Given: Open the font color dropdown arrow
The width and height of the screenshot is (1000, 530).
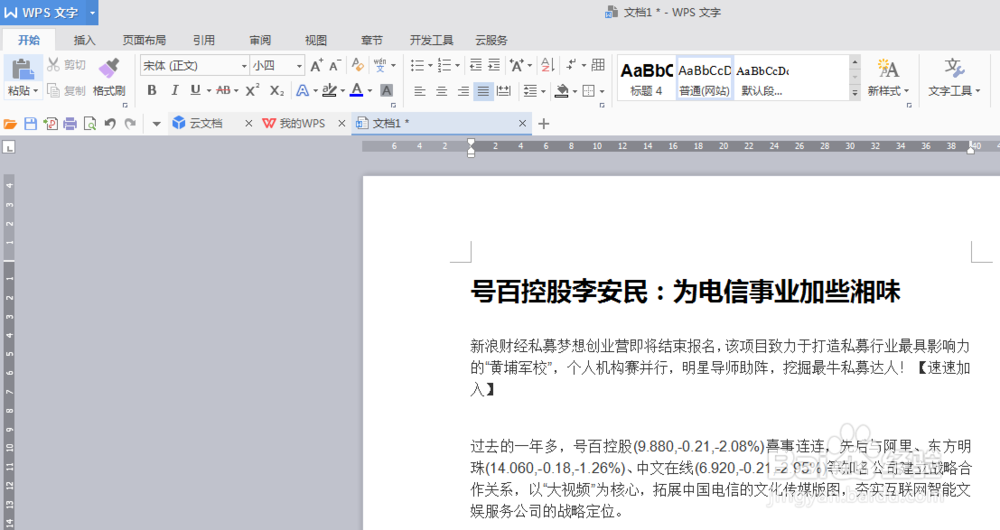Looking at the screenshot, I should [x=370, y=91].
